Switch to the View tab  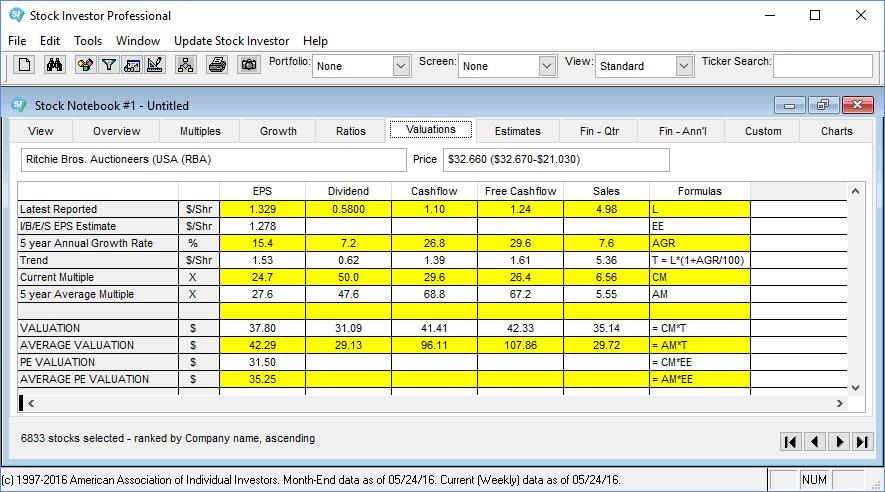41,131
